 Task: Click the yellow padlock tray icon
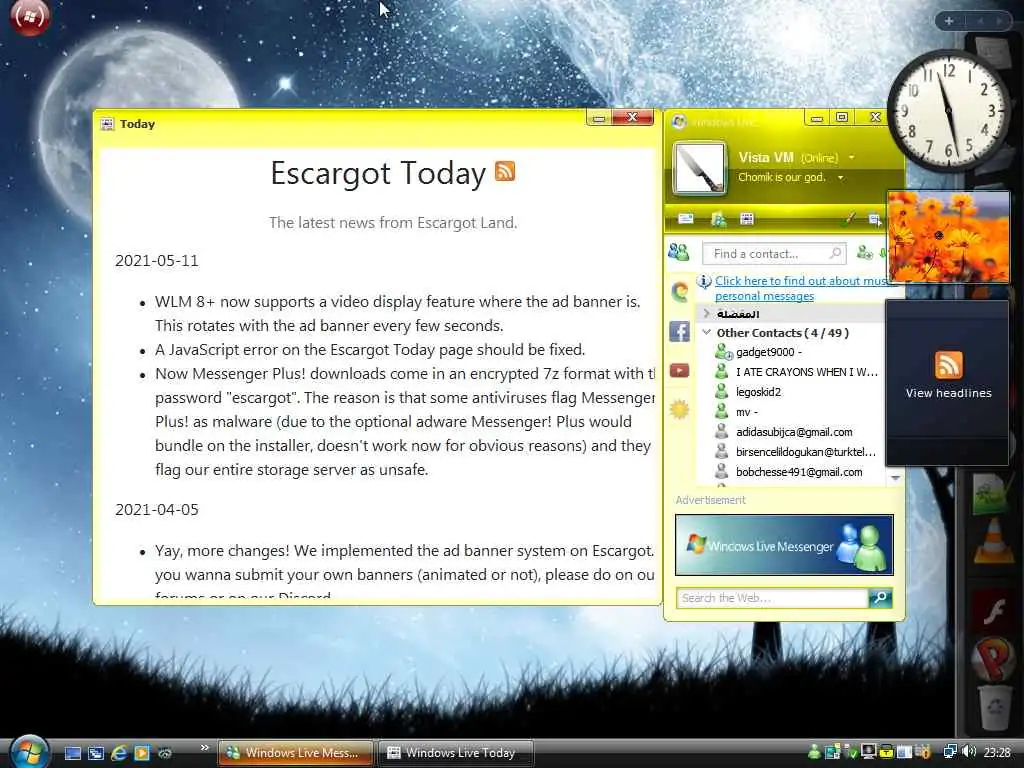pyautogui.click(x=886, y=752)
